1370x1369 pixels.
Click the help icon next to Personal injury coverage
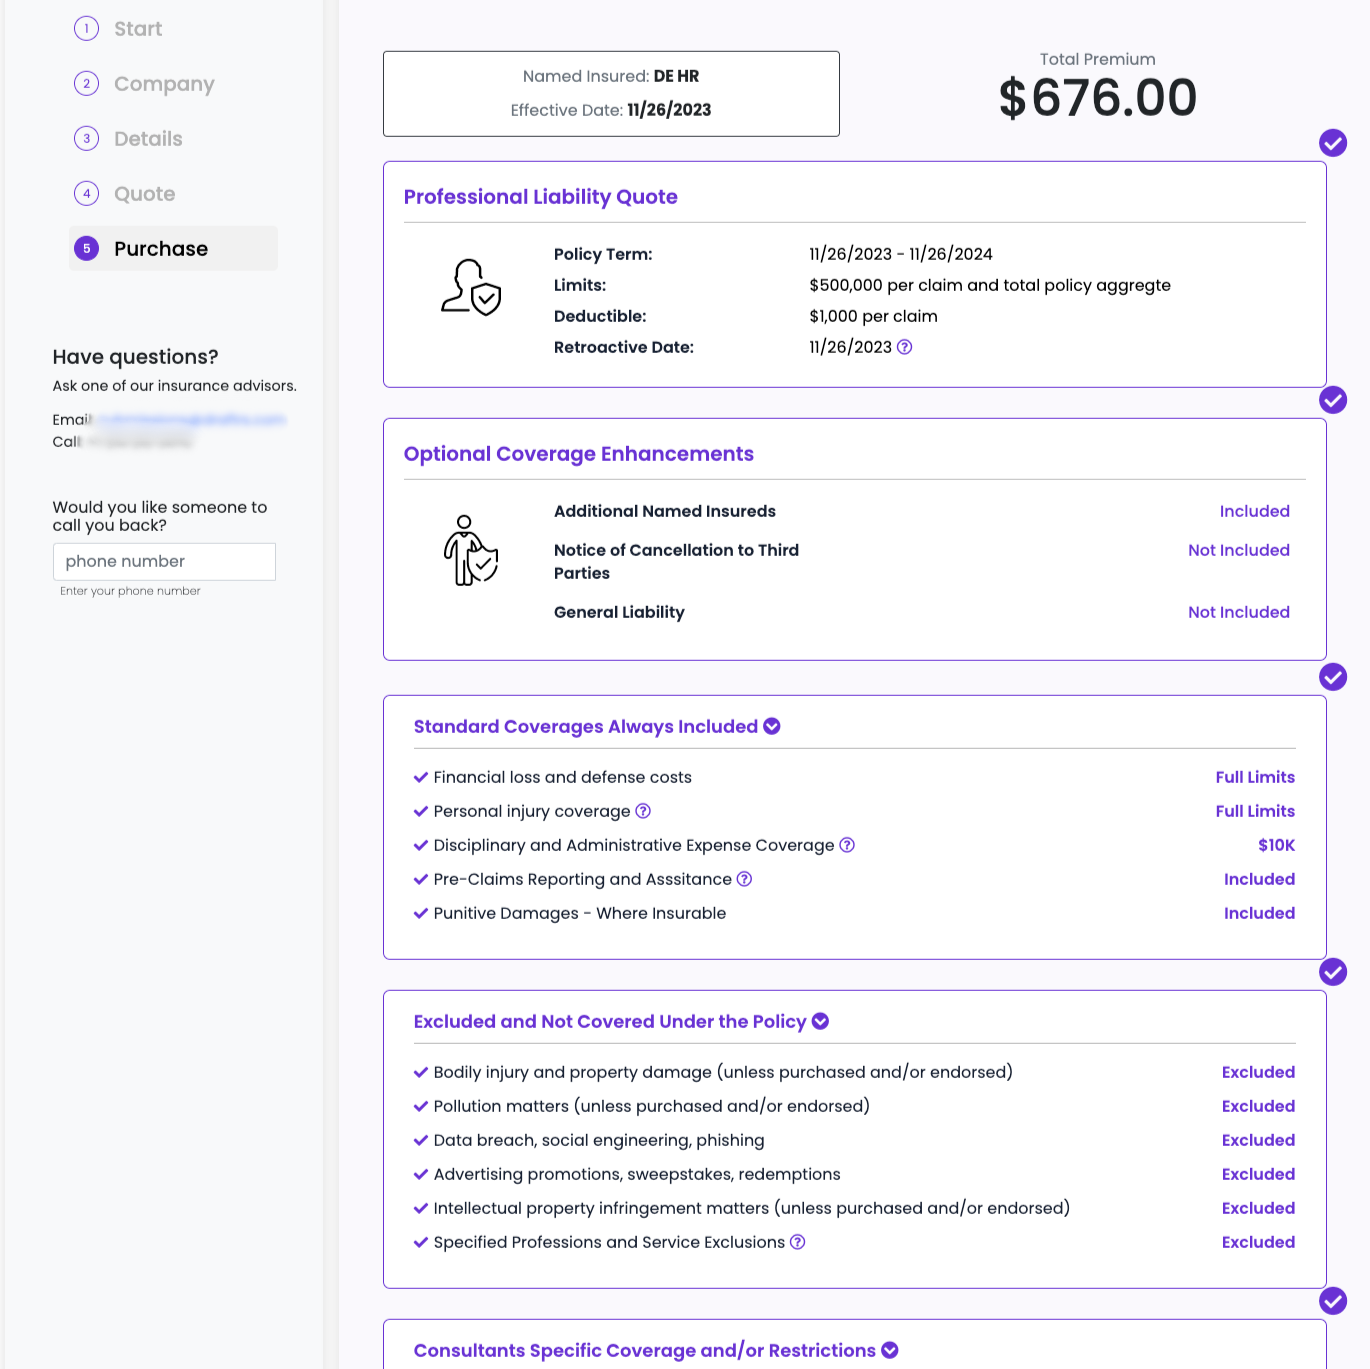point(643,811)
